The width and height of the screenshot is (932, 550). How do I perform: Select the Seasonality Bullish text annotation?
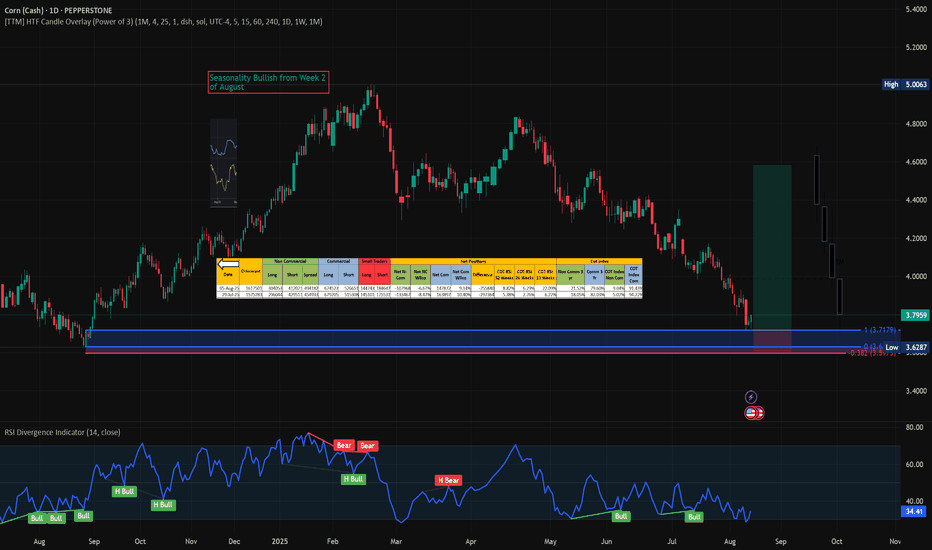(267, 82)
